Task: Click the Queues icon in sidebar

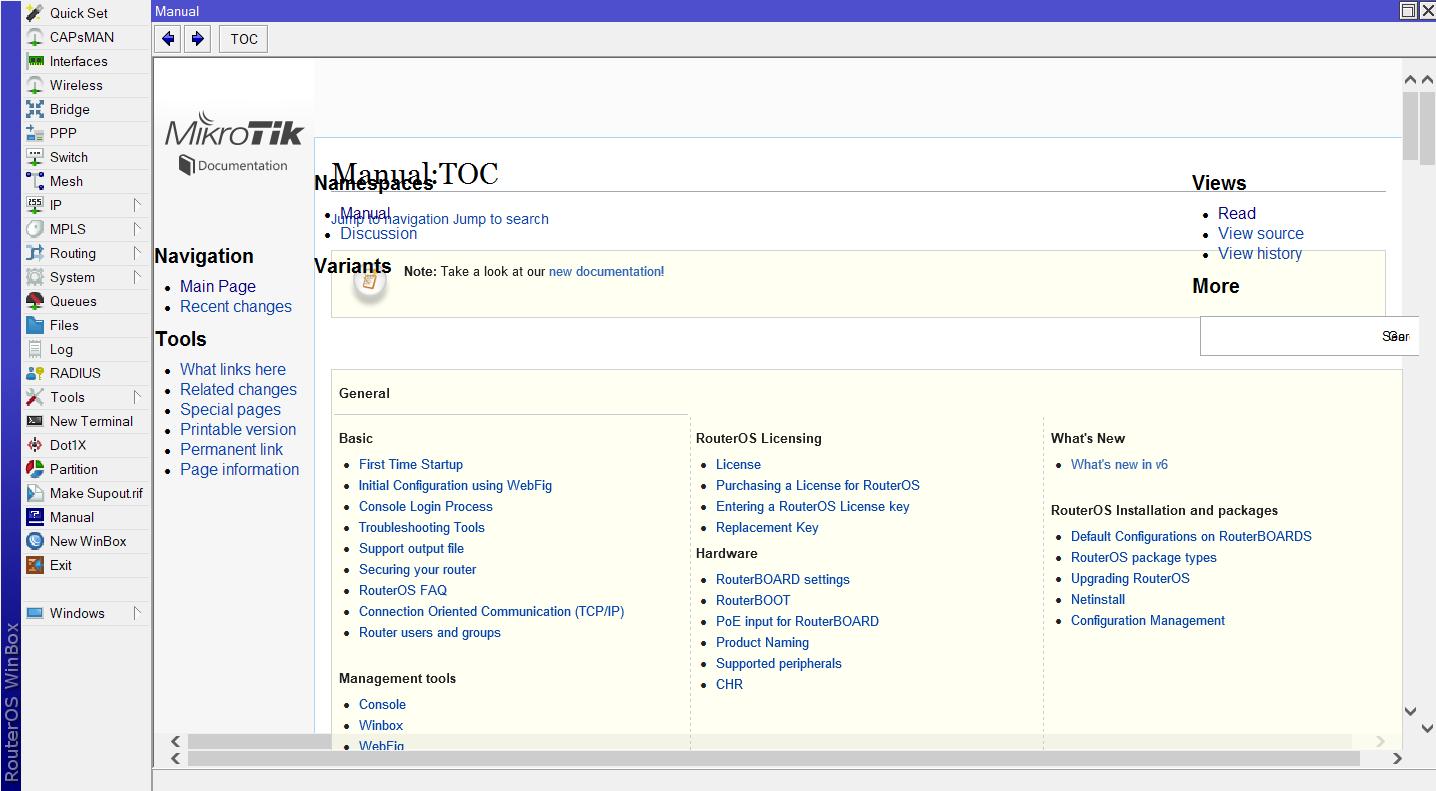Action: [35, 301]
